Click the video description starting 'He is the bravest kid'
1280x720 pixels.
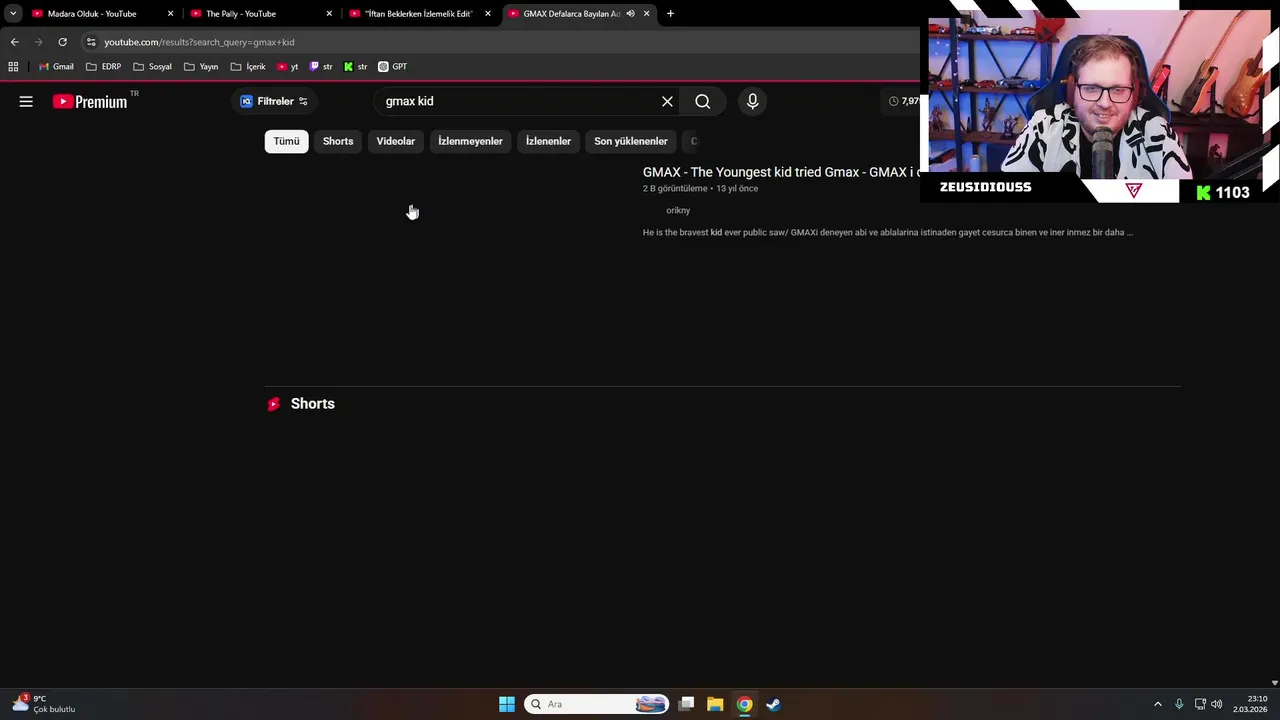pyautogui.click(x=887, y=232)
